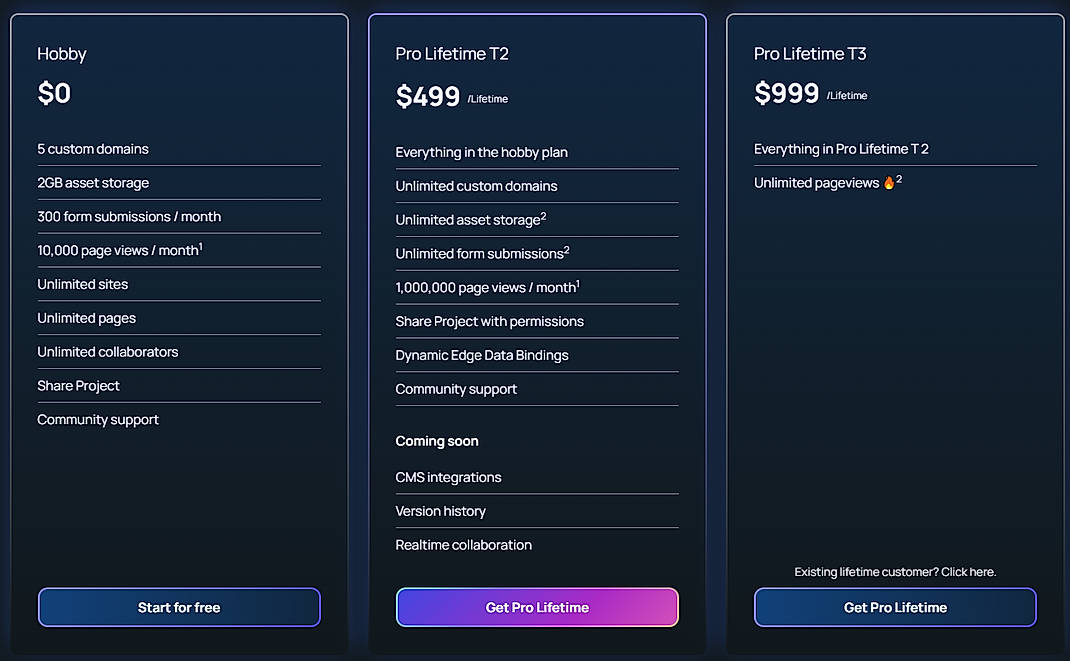Click the Realtime collaboration line item
Viewport: 1070px width, 661px height.
(463, 544)
